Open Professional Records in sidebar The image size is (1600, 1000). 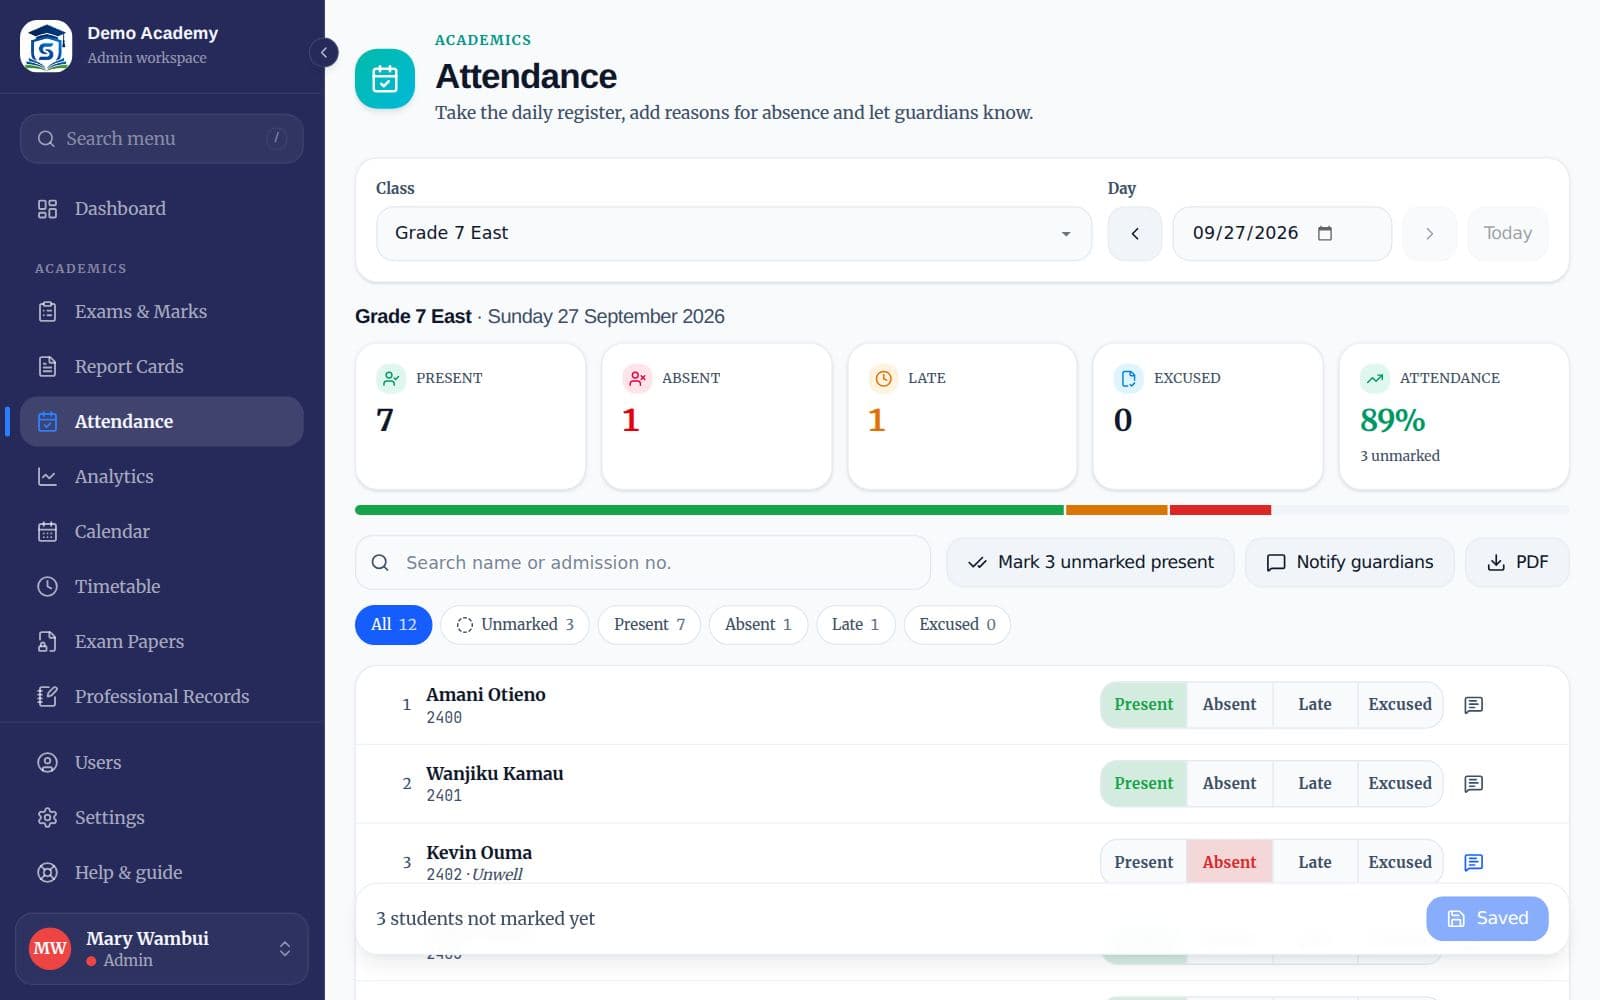[x=162, y=697]
